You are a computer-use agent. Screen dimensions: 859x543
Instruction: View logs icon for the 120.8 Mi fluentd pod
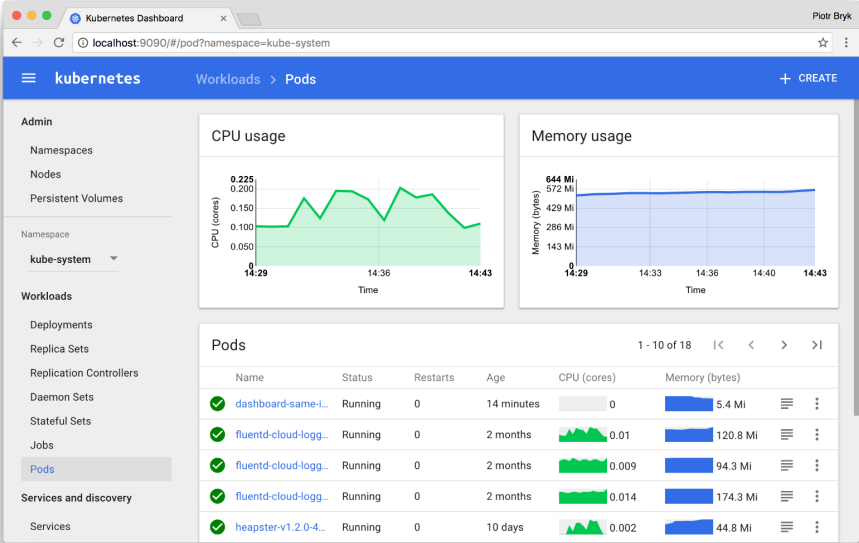(787, 435)
